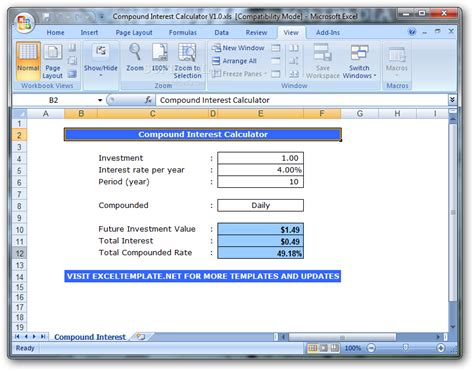Open Excel Help via the question mark icon
This screenshot has width=474, height=371.
(x=412, y=32)
